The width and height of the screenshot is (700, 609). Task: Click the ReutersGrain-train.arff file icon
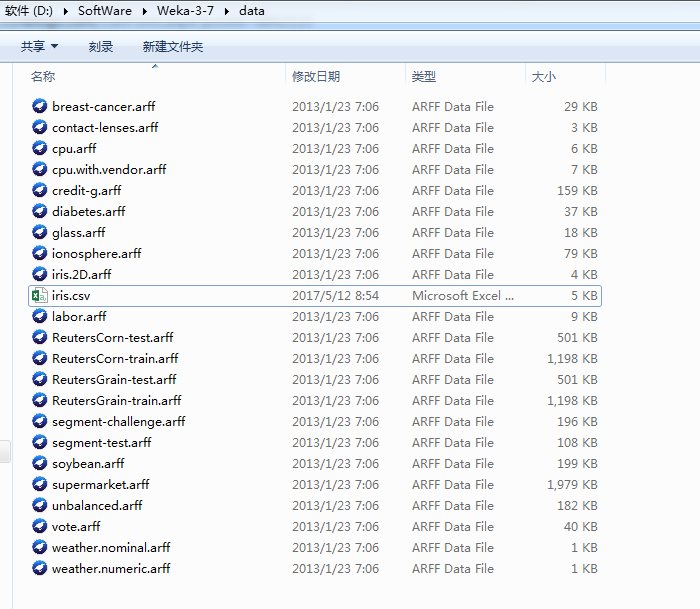point(40,400)
